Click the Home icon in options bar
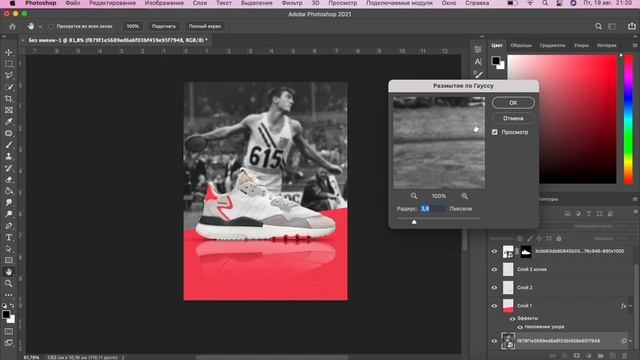Image resolution: width=640 pixels, height=360 pixels. [12, 27]
